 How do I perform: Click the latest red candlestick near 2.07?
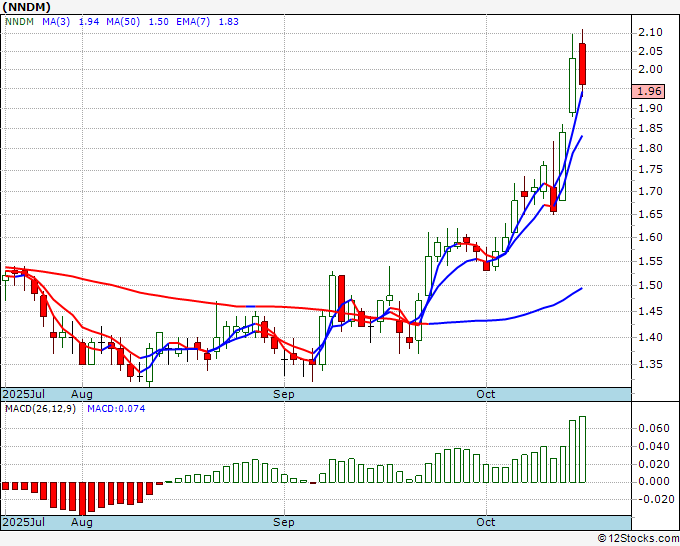coord(582,64)
